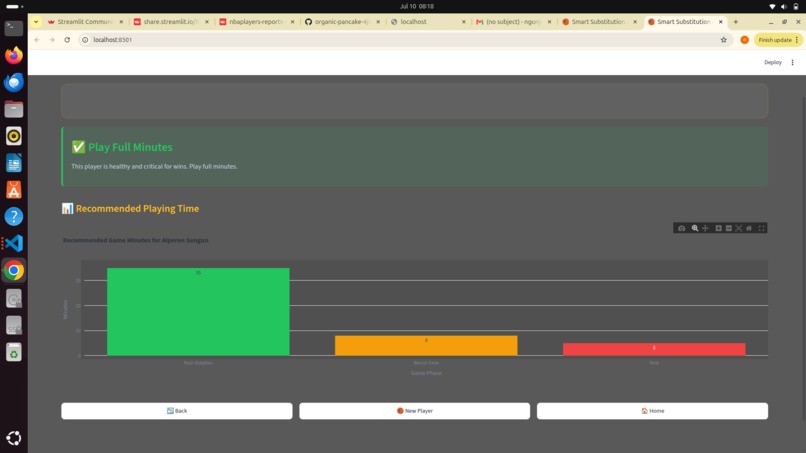
Task: Open system status menu in top bar
Action: coord(784,6)
